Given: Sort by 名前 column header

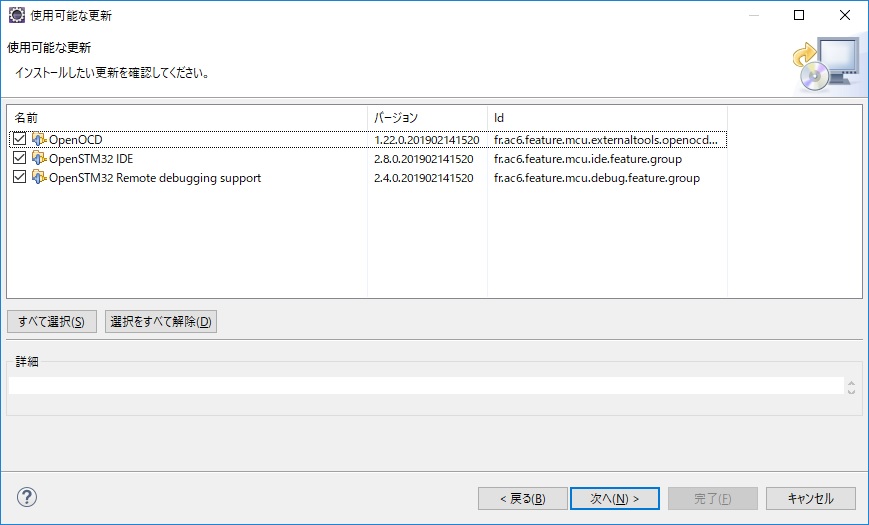Looking at the screenshot, I should [x=187, y=118].
